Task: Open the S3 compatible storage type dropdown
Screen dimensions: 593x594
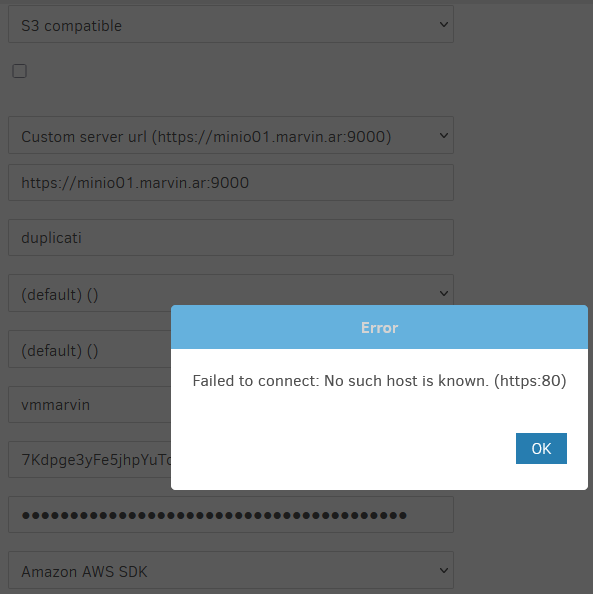Action: point(231,24)
